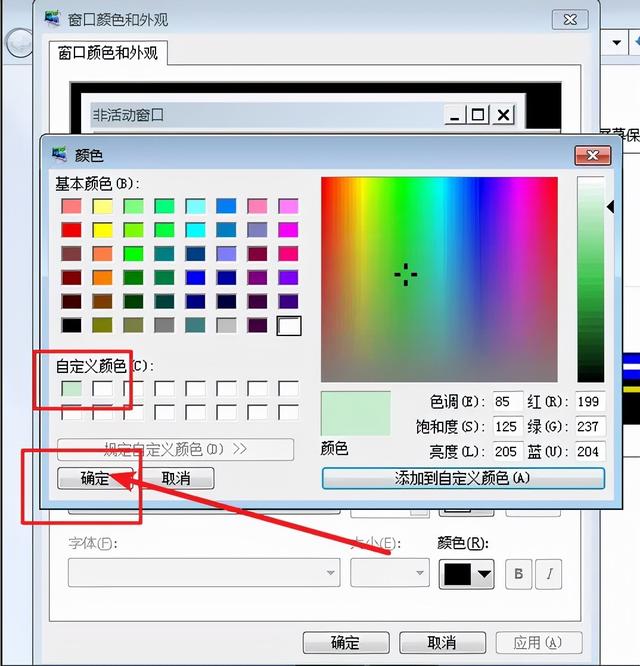Click inactive window preview maximize icon
Screen dimensions: 640x666
[x=478, y=115]
